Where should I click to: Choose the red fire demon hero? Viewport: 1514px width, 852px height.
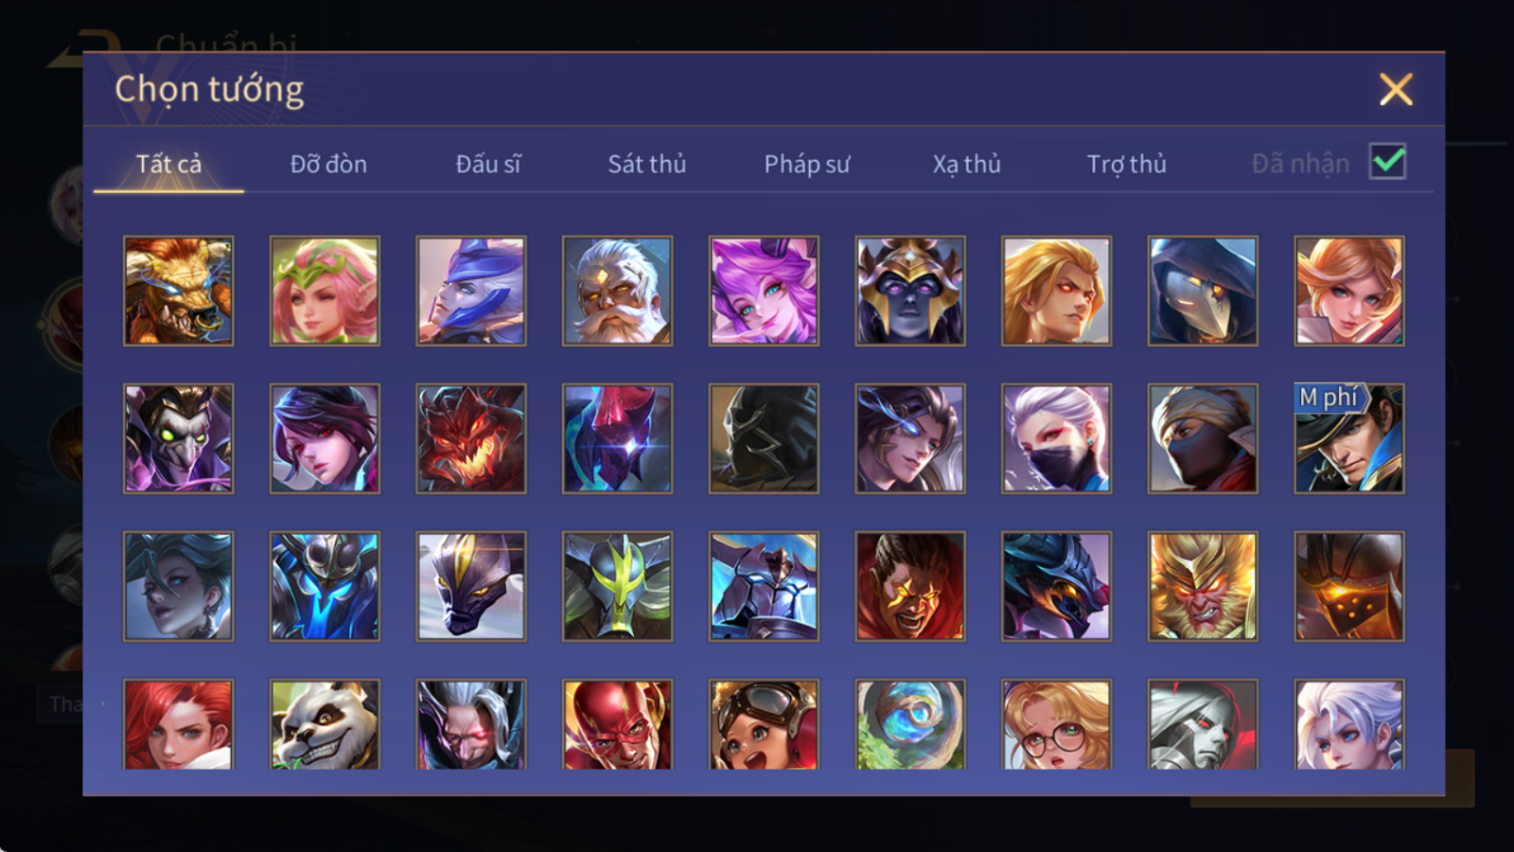point(471,438)
